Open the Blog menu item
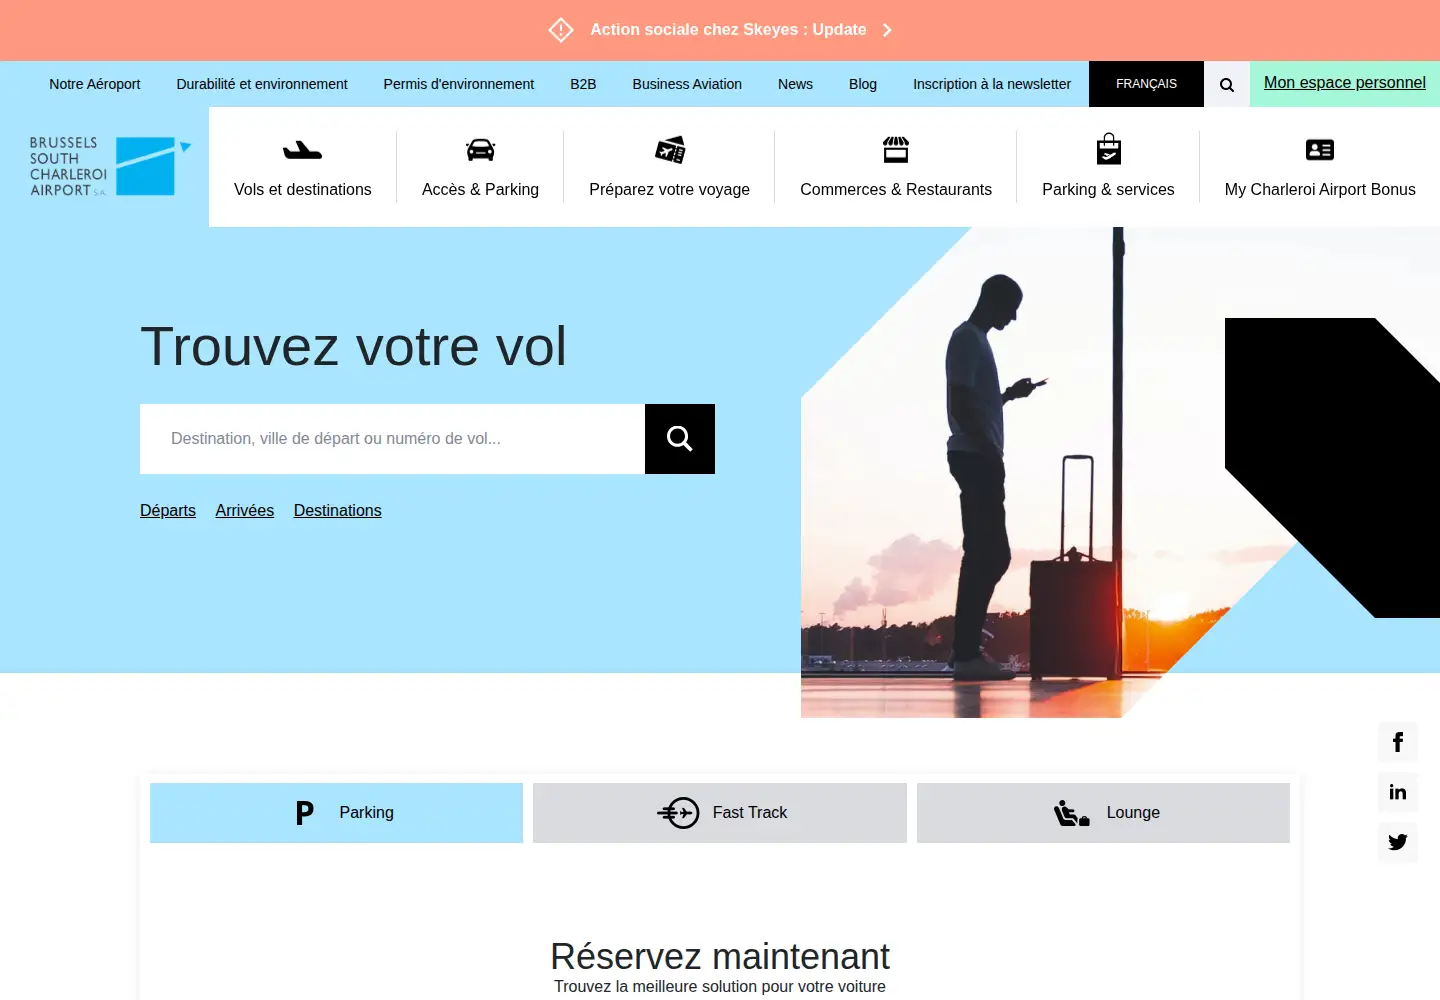1440x1000 pixels. (863, 84)
